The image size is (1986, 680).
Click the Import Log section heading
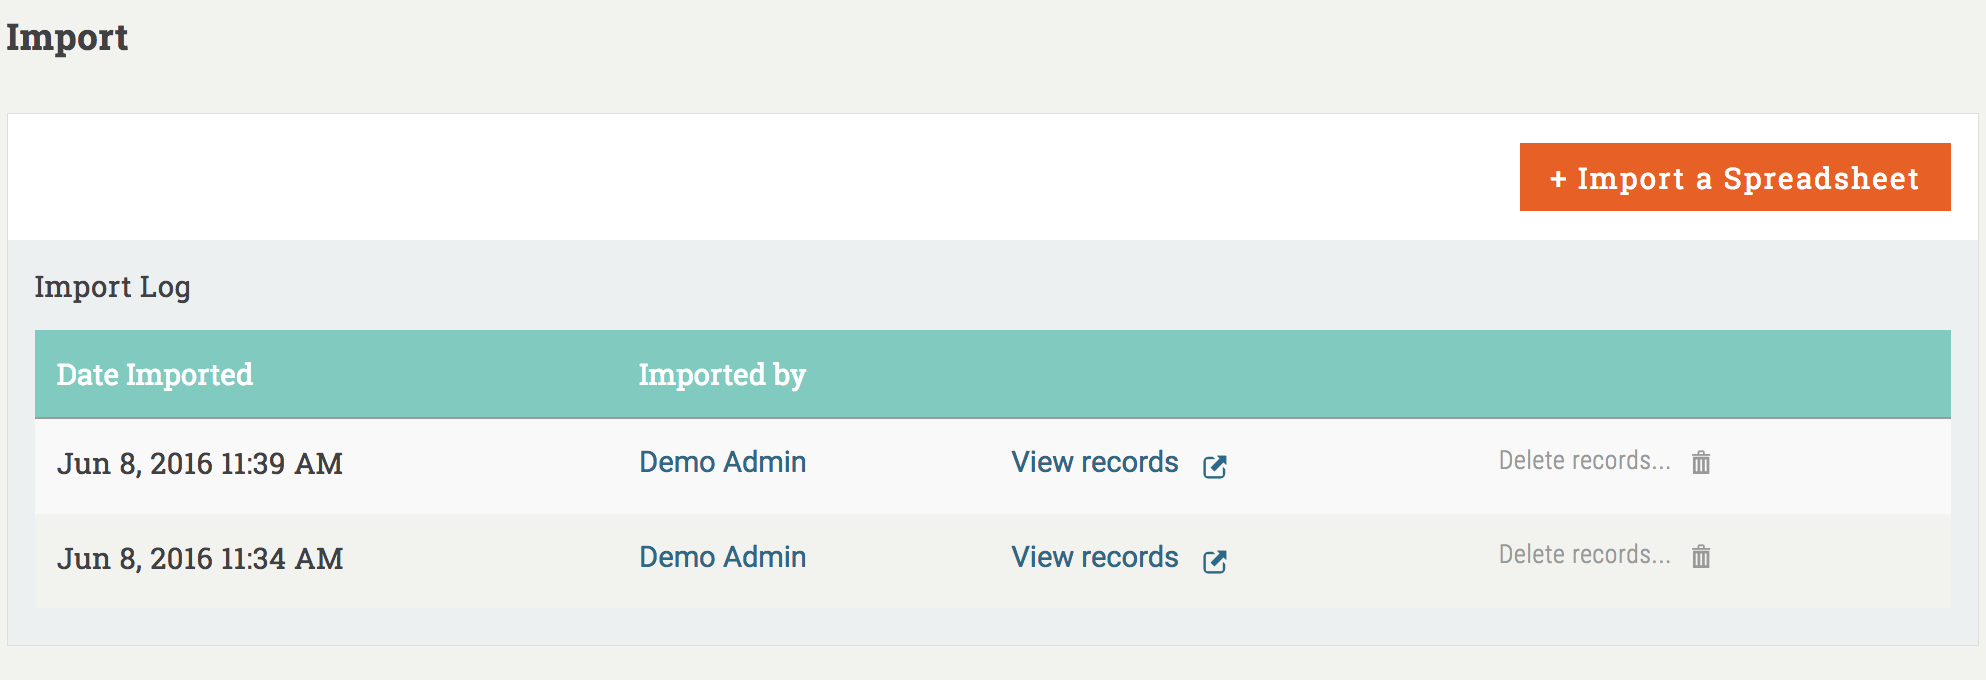tap(112, 287)
